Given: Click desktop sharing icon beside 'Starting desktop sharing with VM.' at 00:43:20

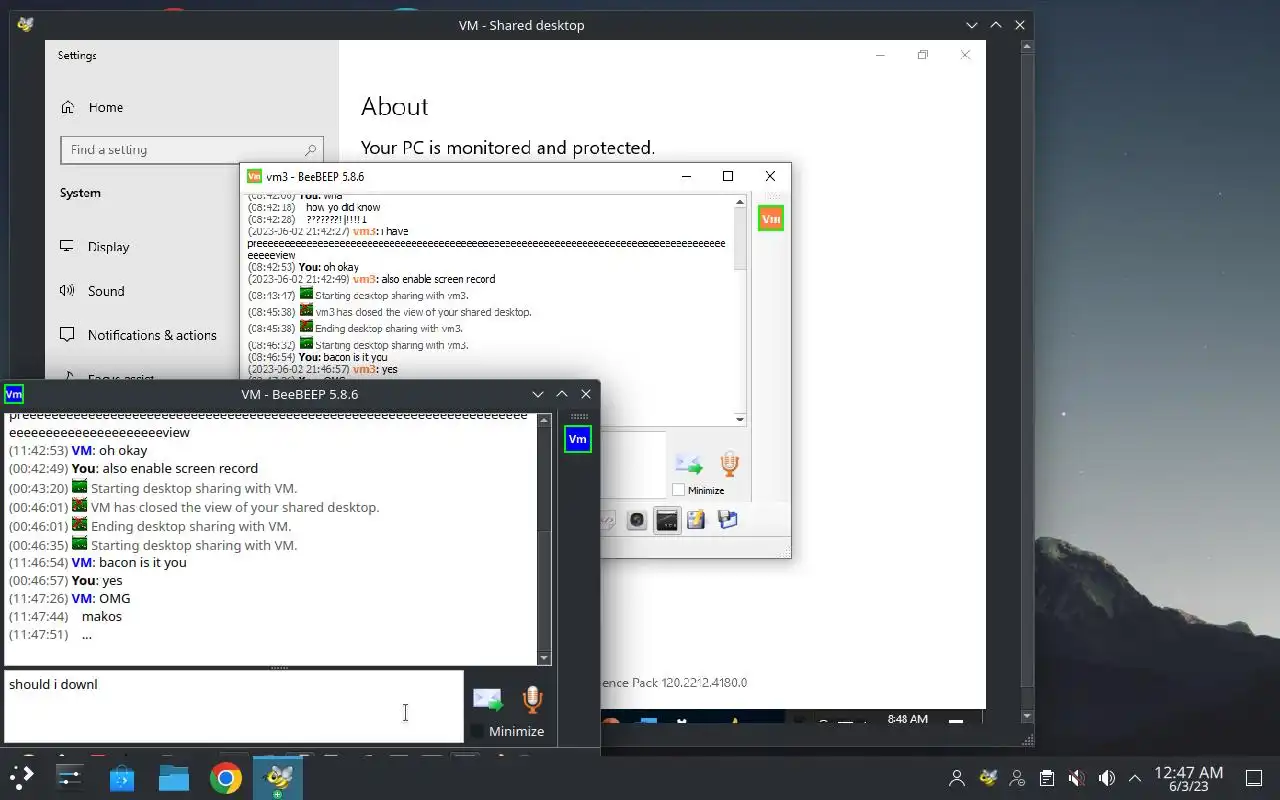Looking at the screenshot, I should [x=80, y=487].
